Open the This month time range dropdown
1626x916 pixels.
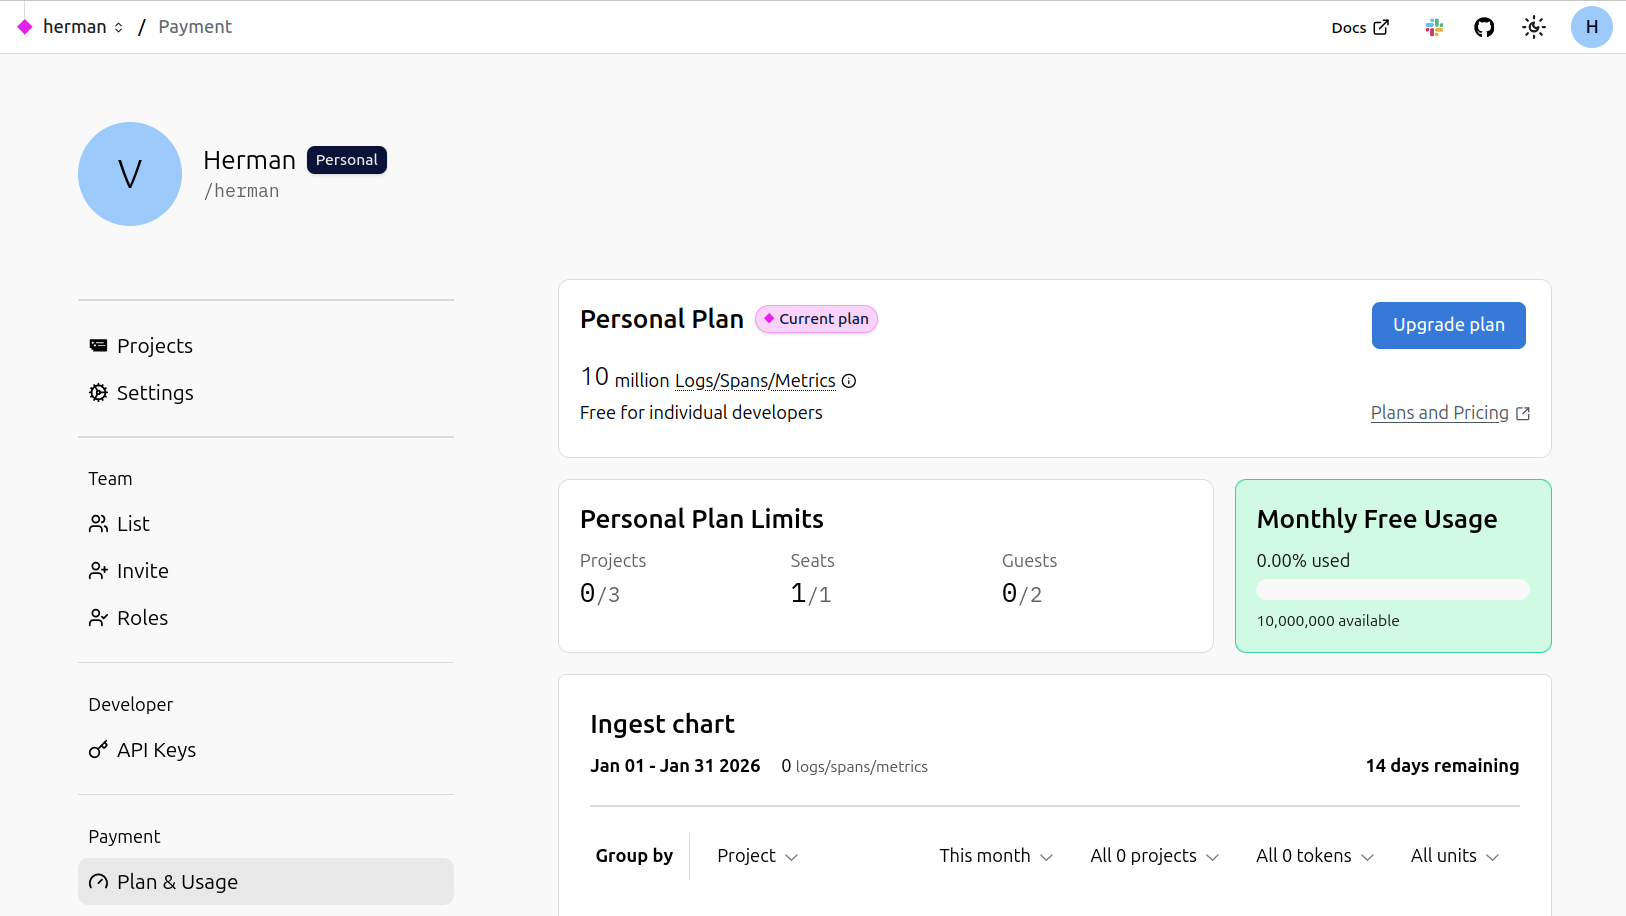click(x=995, y=856)
